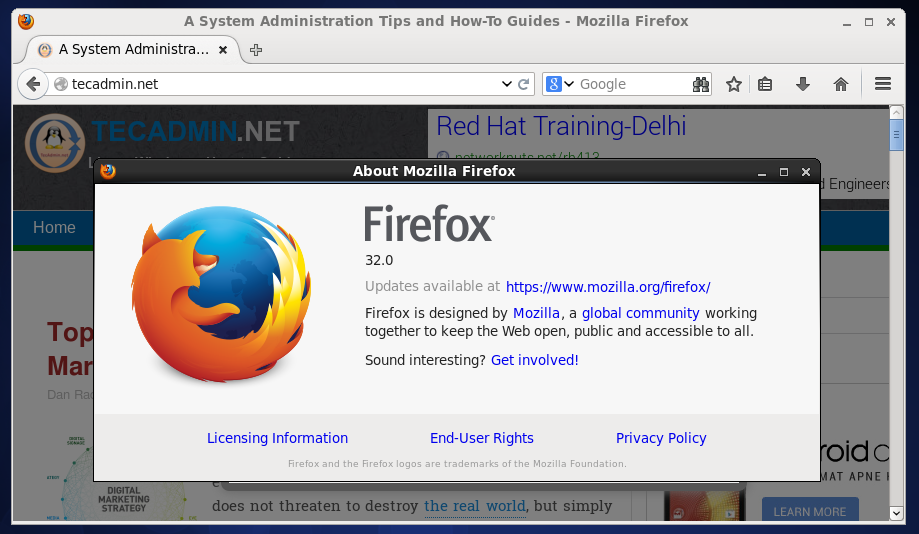Viewport: 919px width, 534px height.
Task: Click the site identity globe icon in URL bar
Action: (x=61, y=84)
